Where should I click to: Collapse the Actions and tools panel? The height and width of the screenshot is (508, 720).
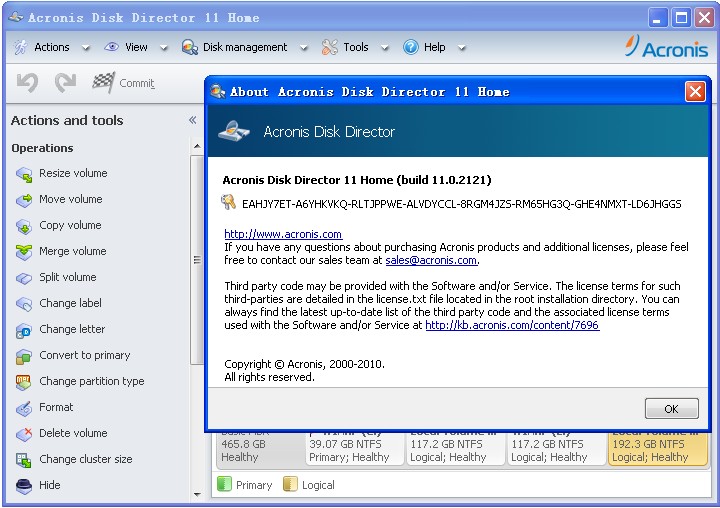pos(192,120)
